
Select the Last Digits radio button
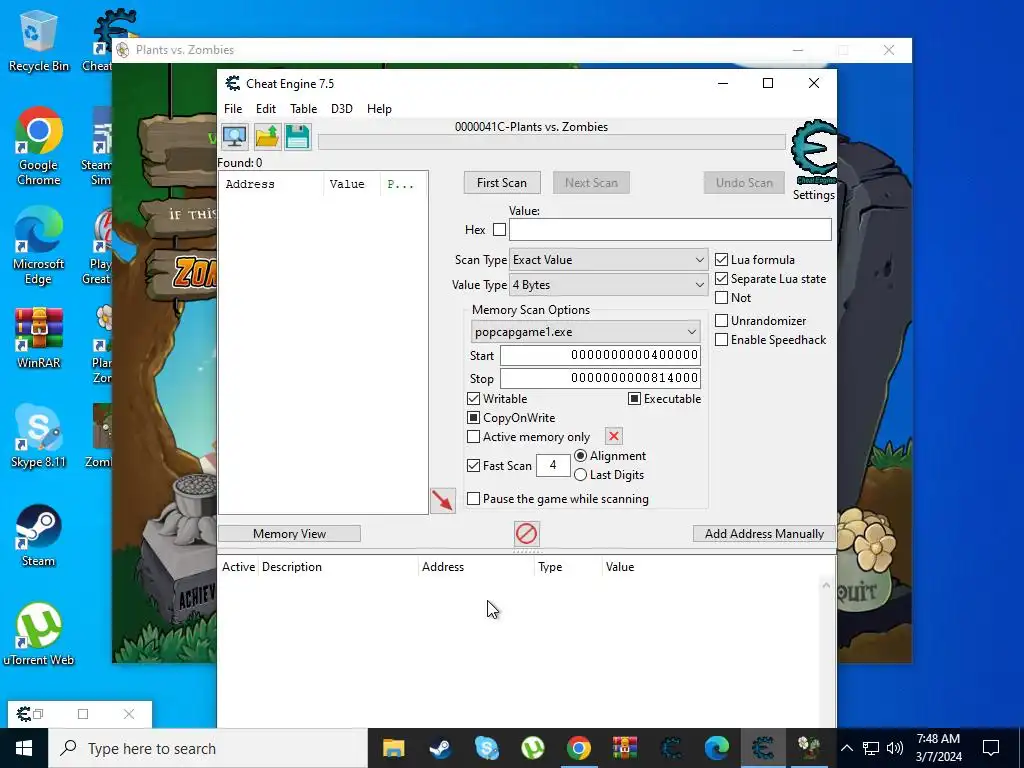[581, 475]
